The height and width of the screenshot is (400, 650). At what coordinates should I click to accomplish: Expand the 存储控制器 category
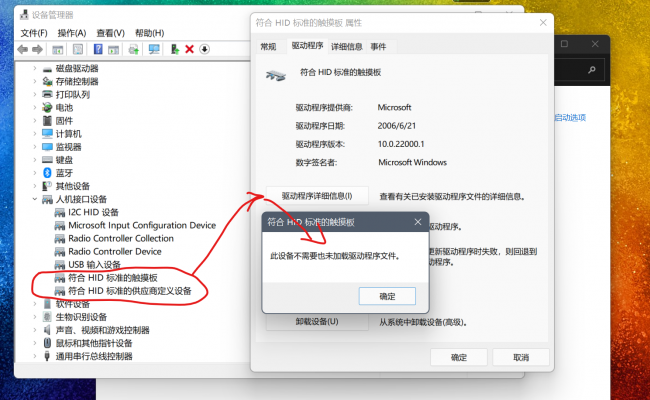pyautogui.click(x=35, y=82)
